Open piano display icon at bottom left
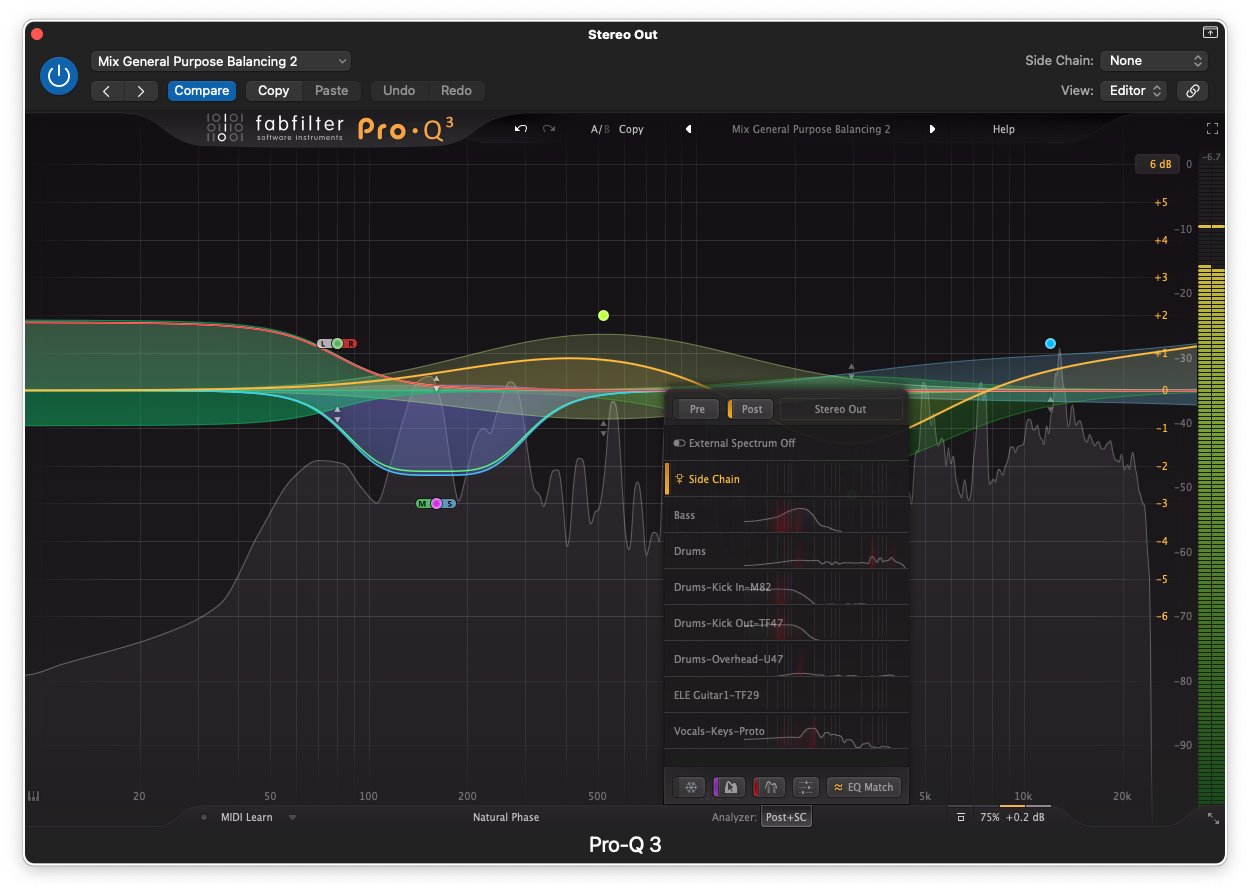The width and height of the screenshot is (1250, 893). click(33, 796)
